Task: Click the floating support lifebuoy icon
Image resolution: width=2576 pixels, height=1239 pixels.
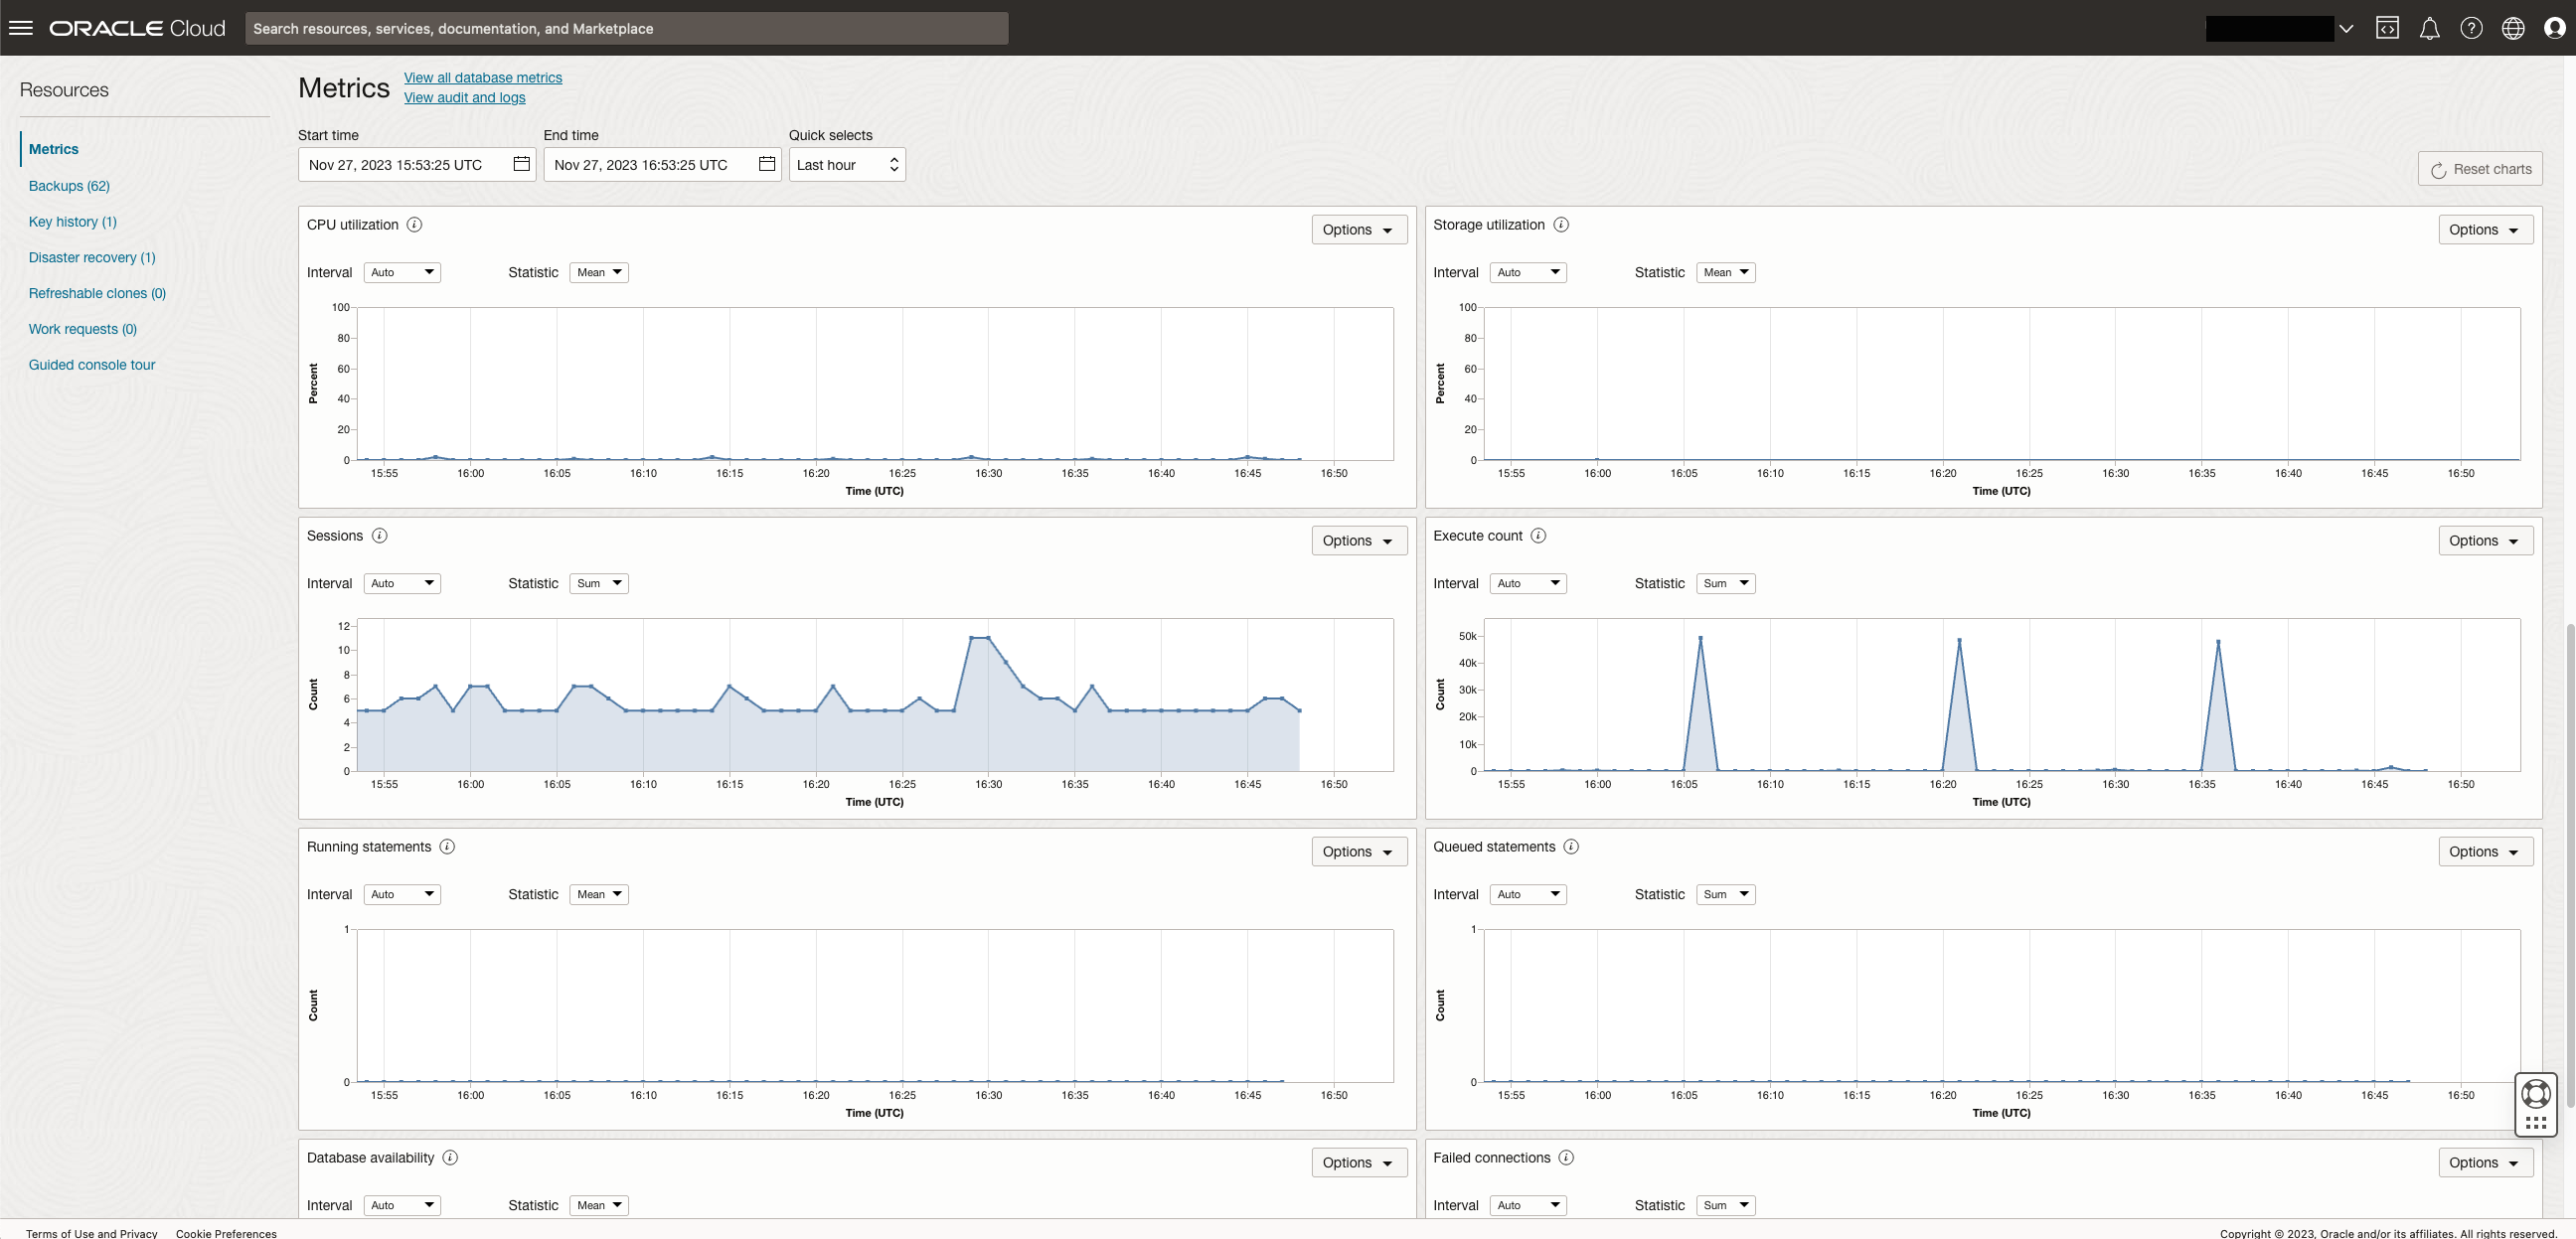Action: (2536, 1092)
